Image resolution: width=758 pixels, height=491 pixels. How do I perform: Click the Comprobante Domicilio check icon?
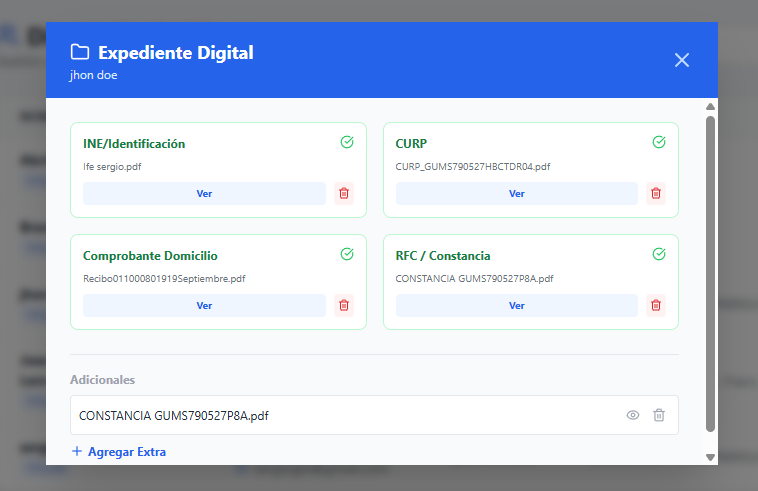pyautogui.click(x=347, y=254)
